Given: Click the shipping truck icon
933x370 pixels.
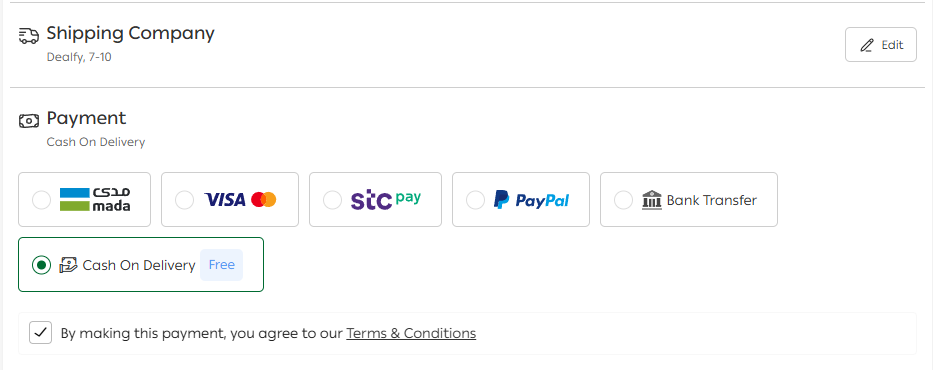Looking at the screenshot, I should 29,36.
